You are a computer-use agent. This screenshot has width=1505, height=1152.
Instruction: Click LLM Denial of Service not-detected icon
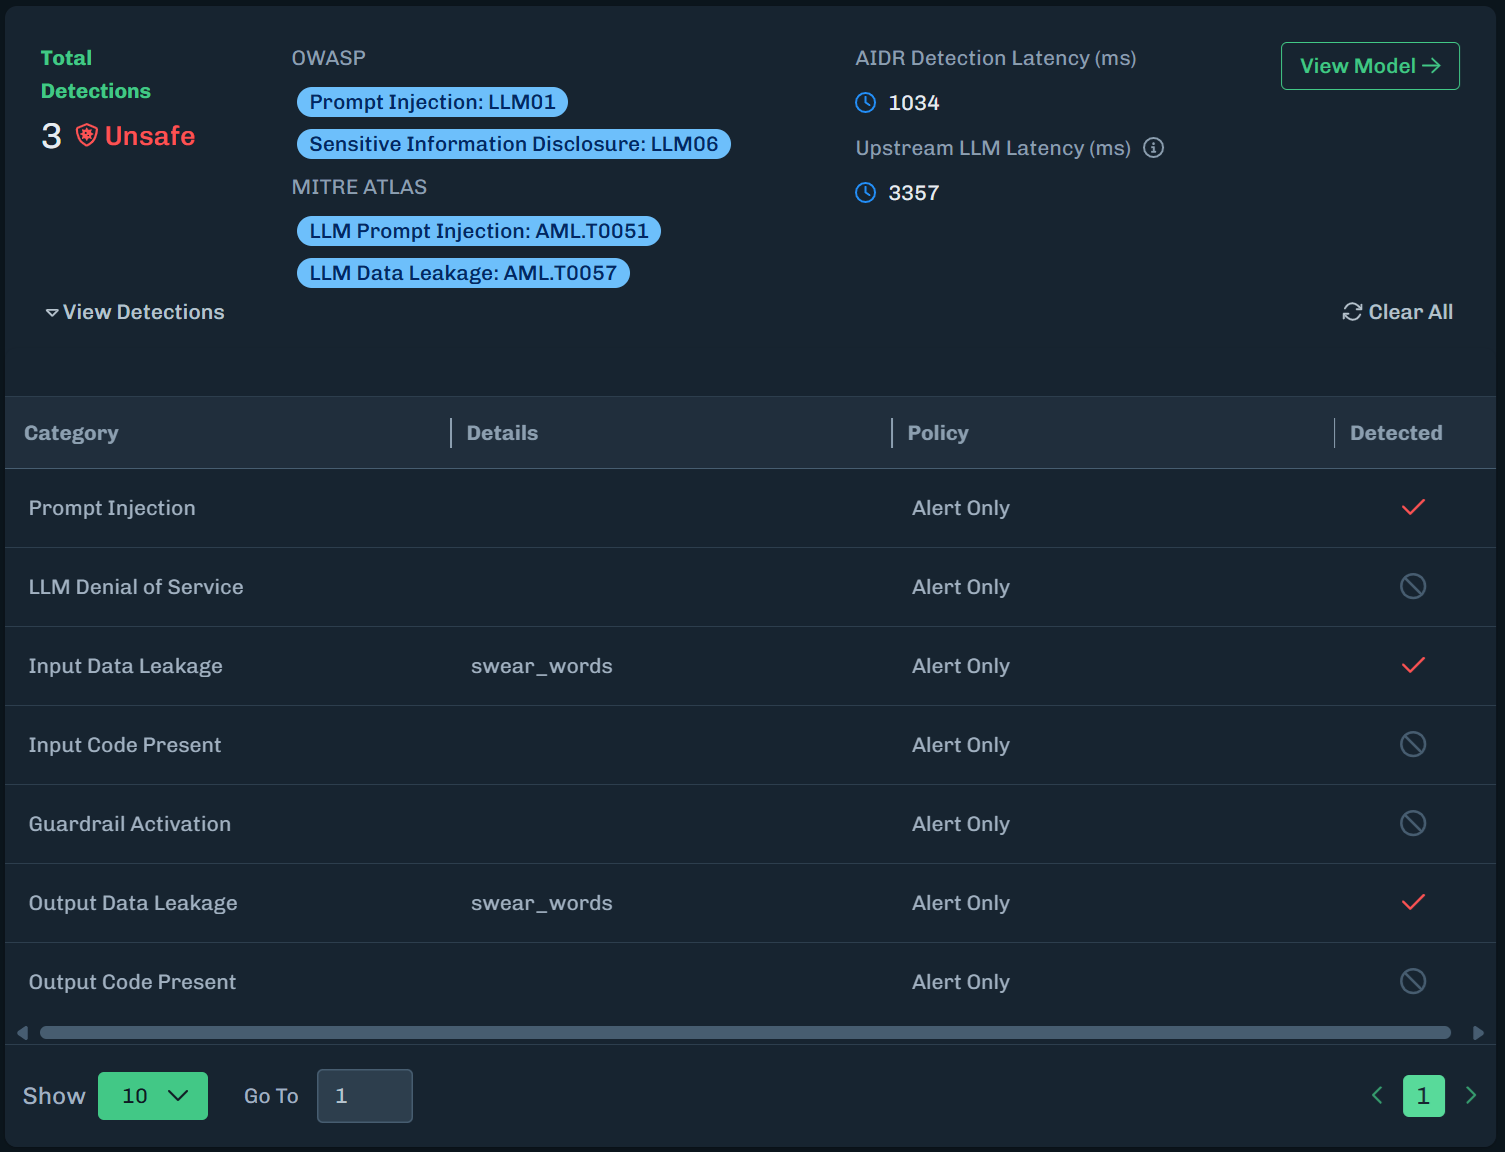pyautogui.click(x=1412, y=587)
